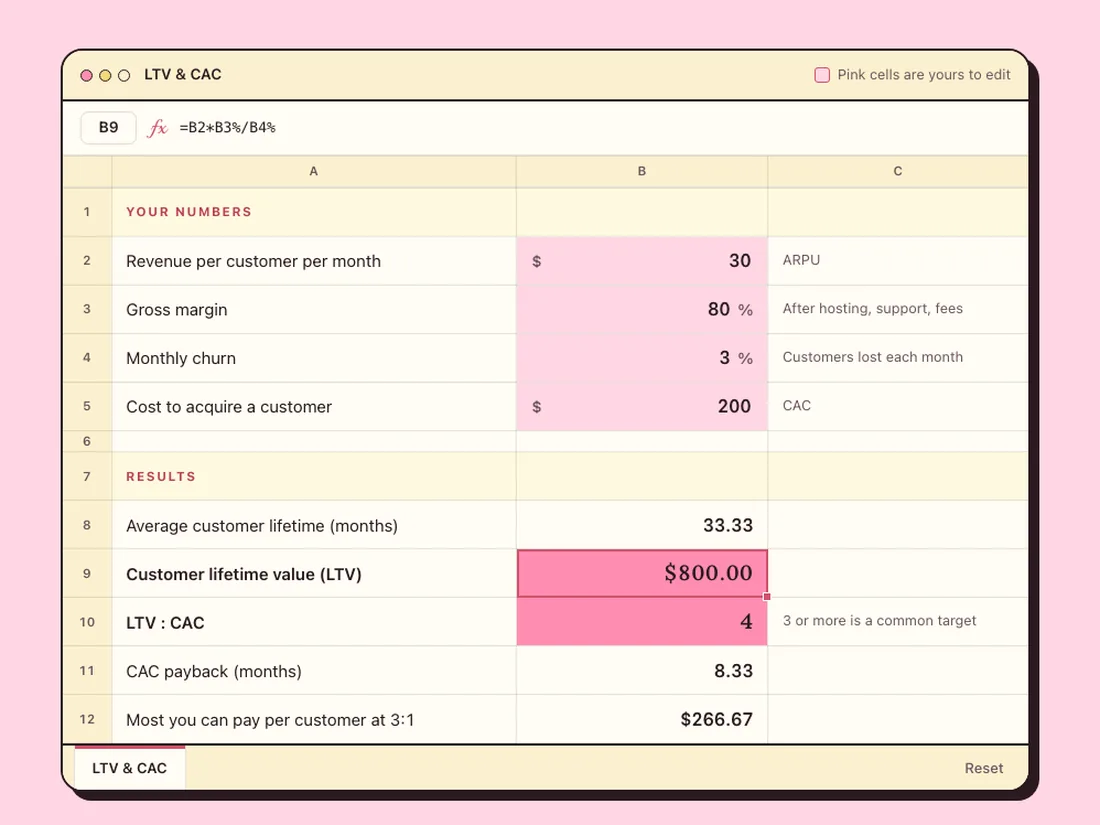Click 'Customers lost each month' note
This screenshot has height=825, width=1100.
tap(873, 357)
